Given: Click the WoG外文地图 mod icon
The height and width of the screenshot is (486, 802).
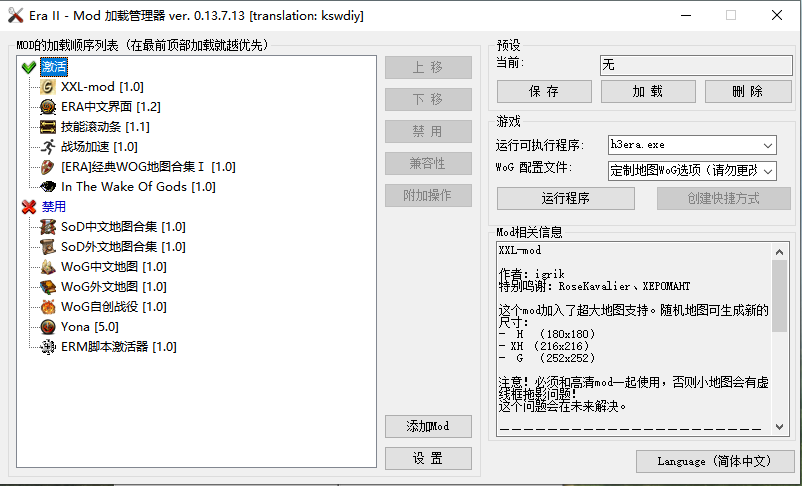Looking at the screenshot, I should click(48, 286).
